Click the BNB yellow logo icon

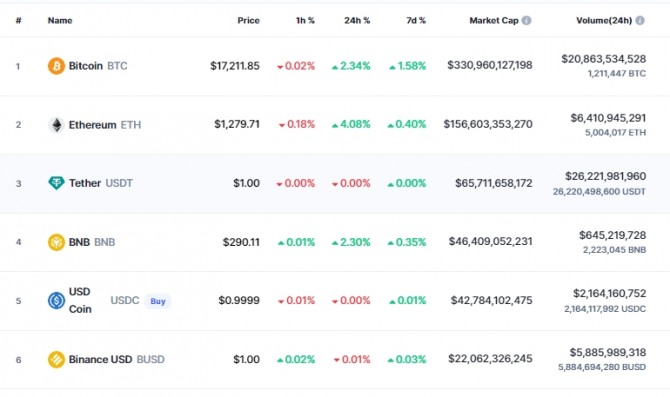tap(56, 242)
